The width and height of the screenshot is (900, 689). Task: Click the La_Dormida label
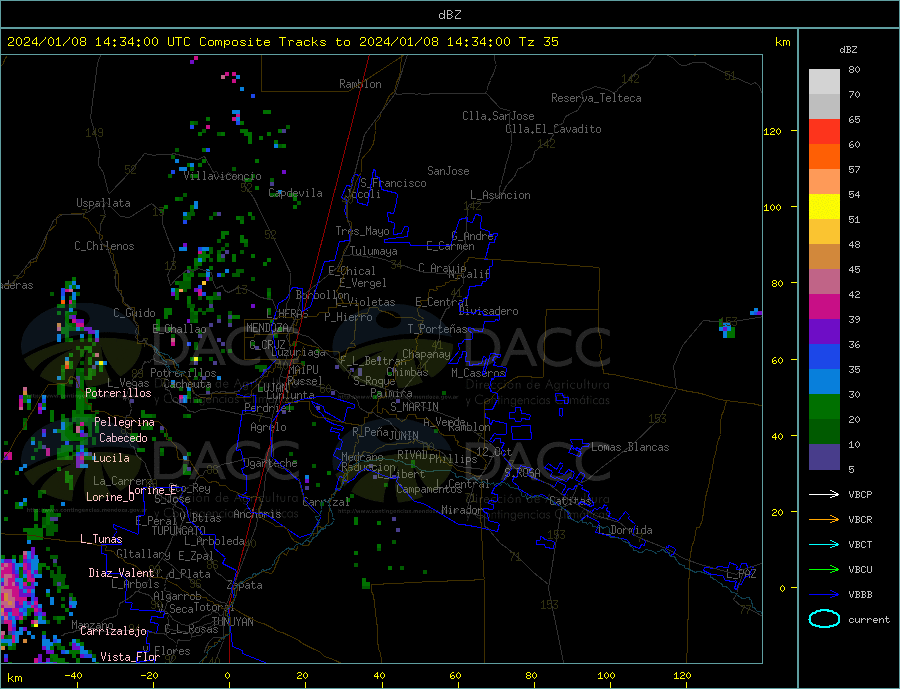[x=626, y=530]
